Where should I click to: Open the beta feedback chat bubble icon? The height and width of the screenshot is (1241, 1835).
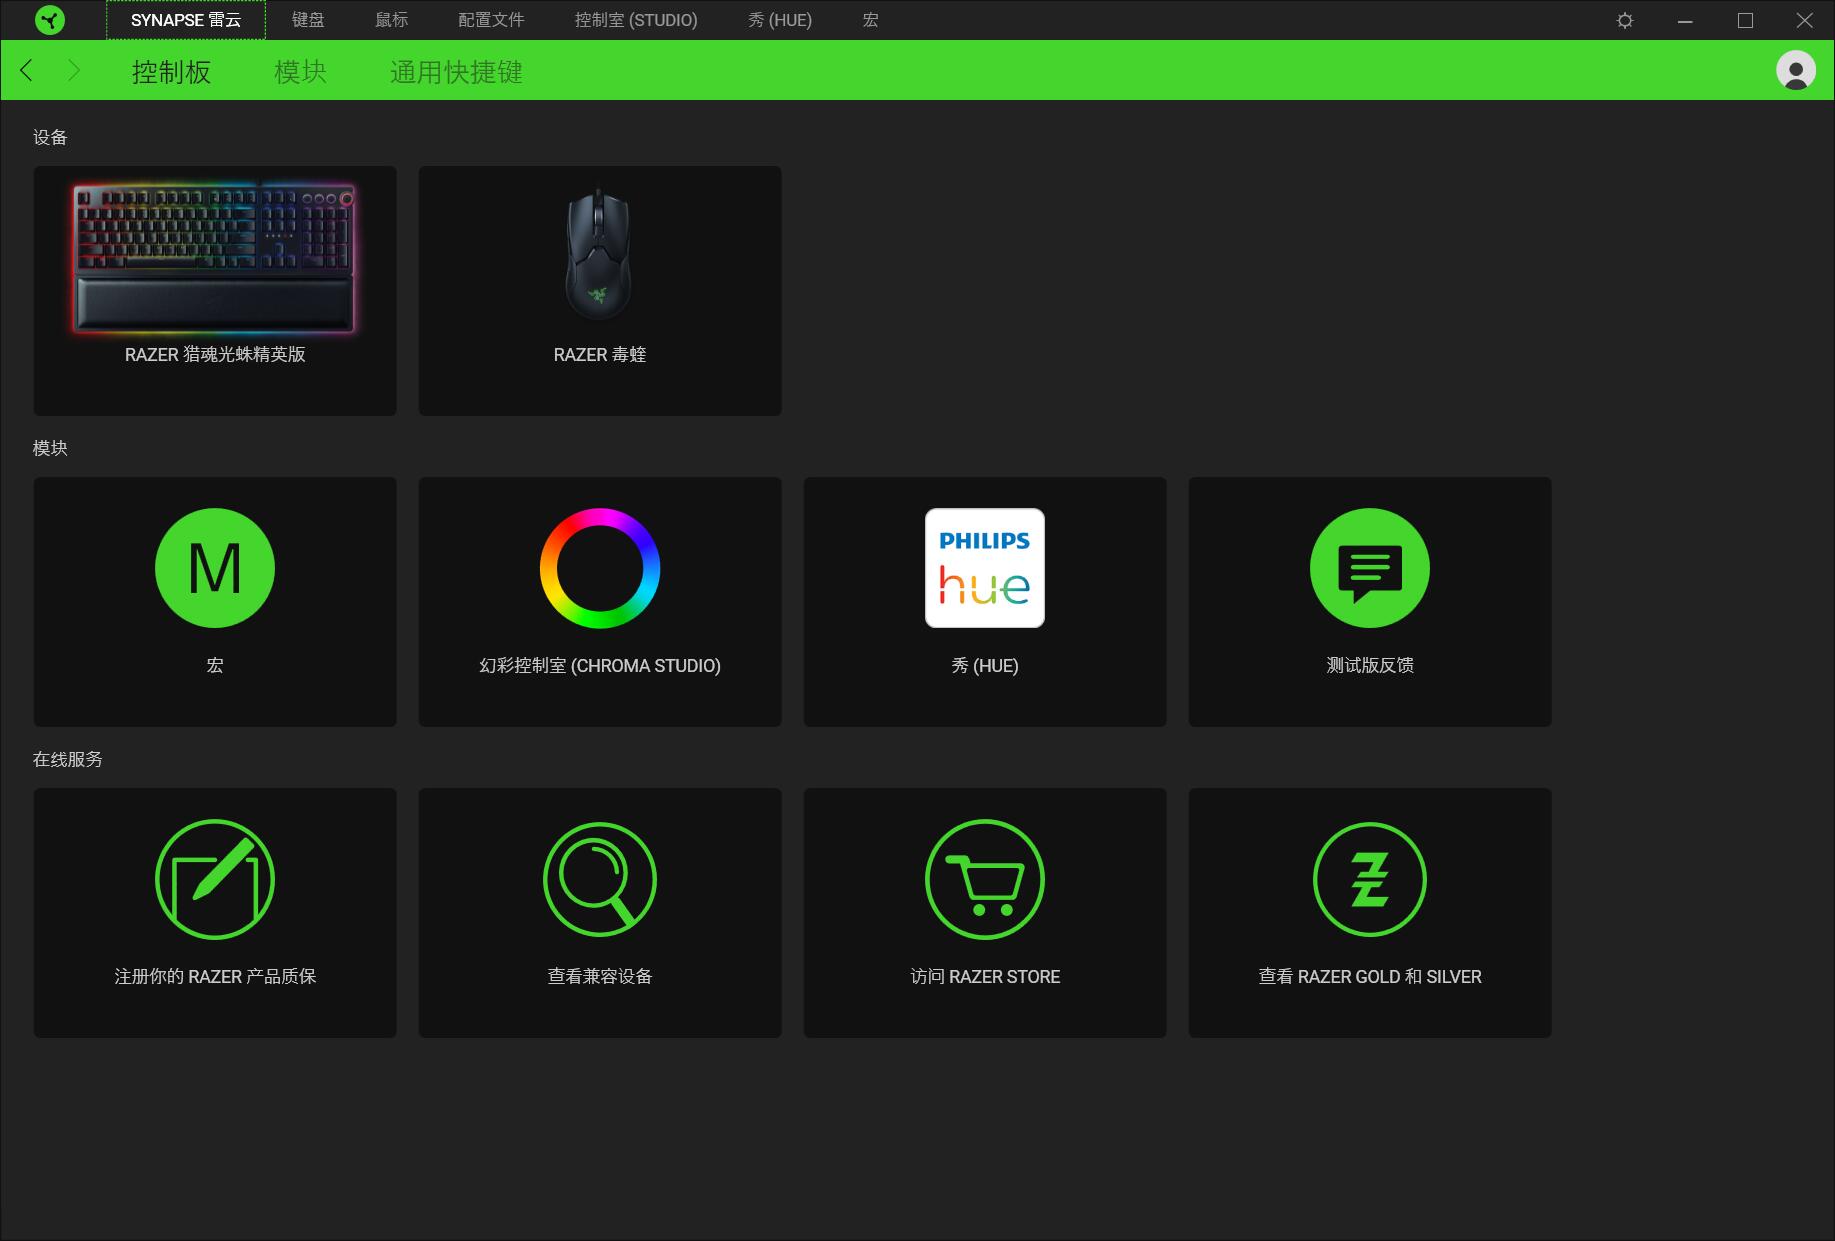[x=1370, y=568]
